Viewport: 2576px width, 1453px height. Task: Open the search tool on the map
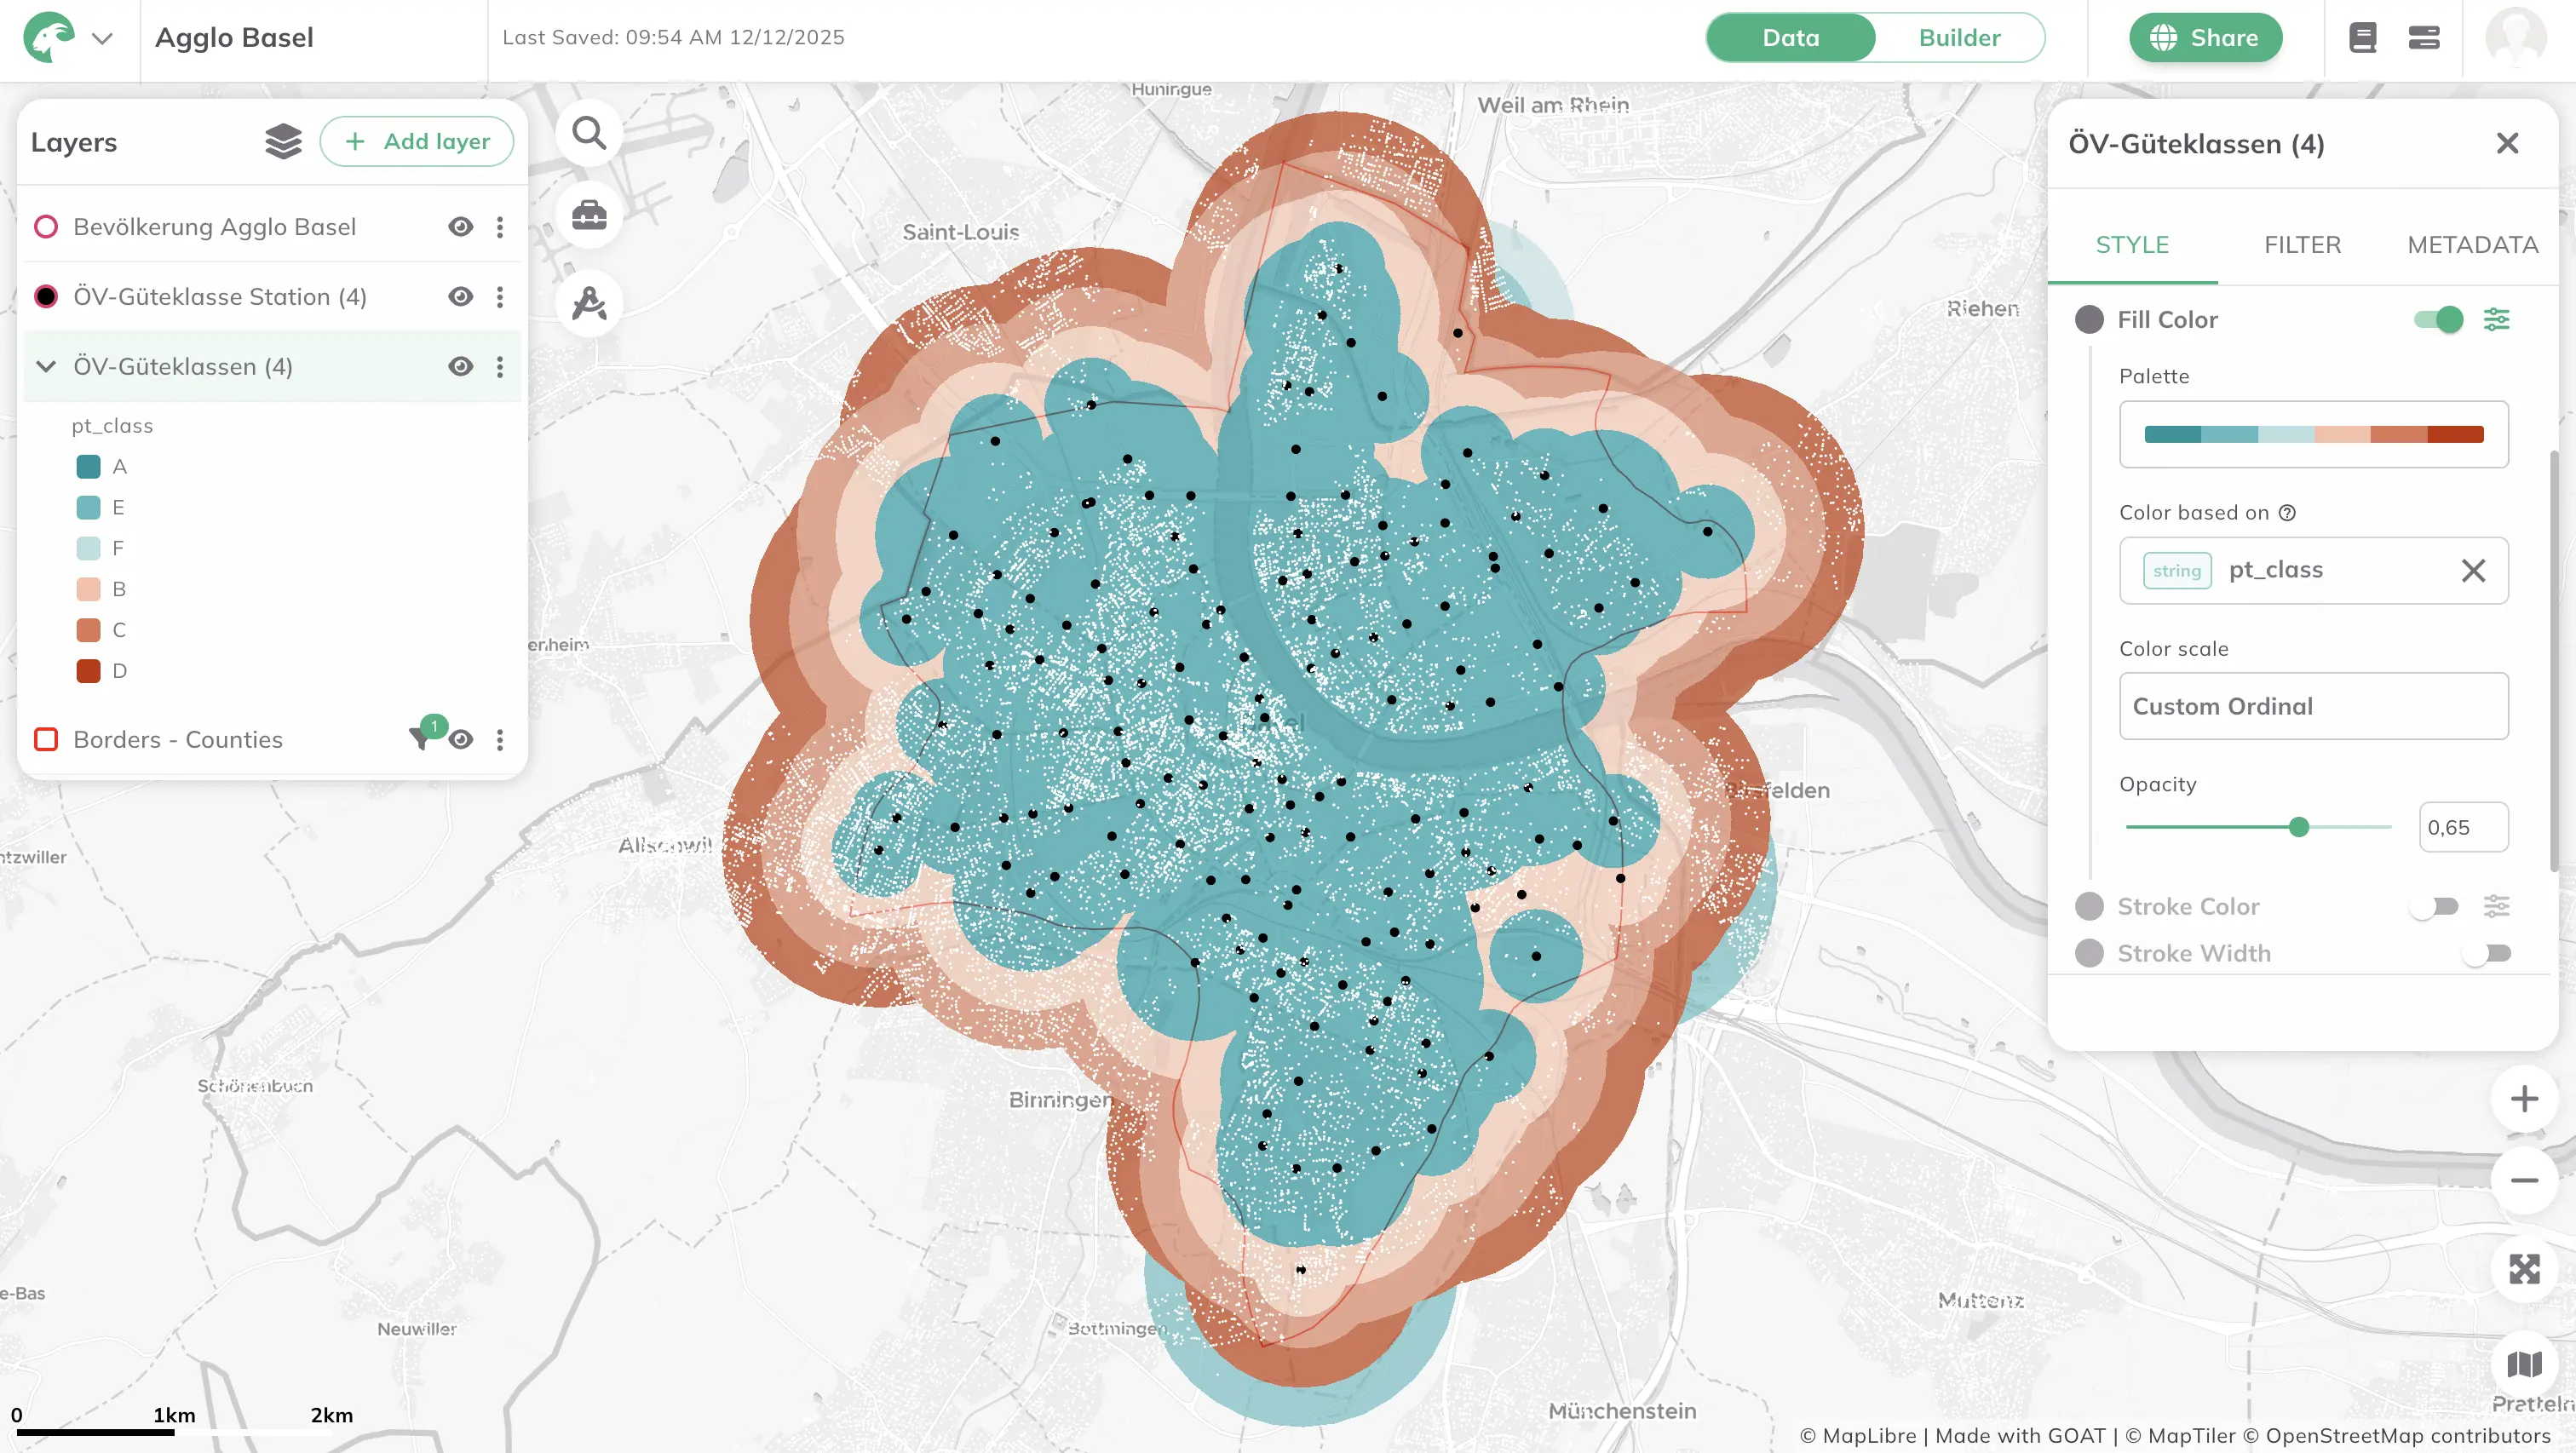589,132
